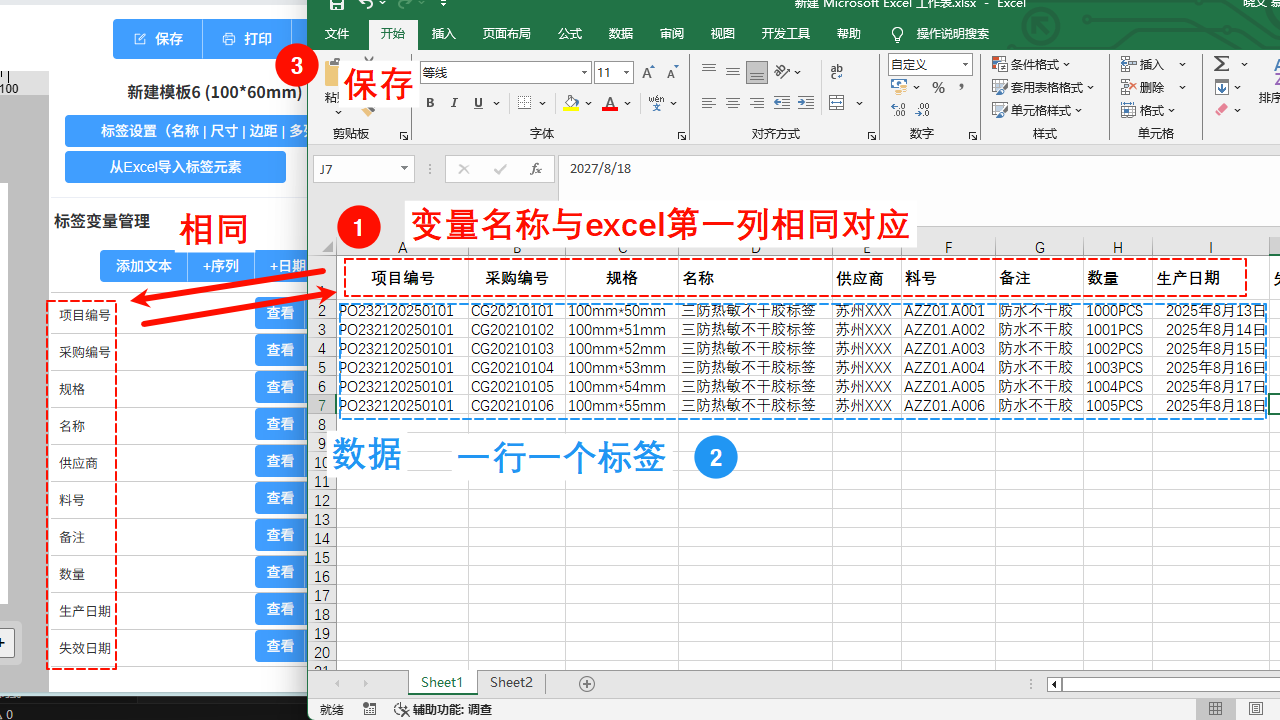The width and height of the screenshot is (1280, 720).
Task: Click the accounting number format icon
Action: coord(897,88)
